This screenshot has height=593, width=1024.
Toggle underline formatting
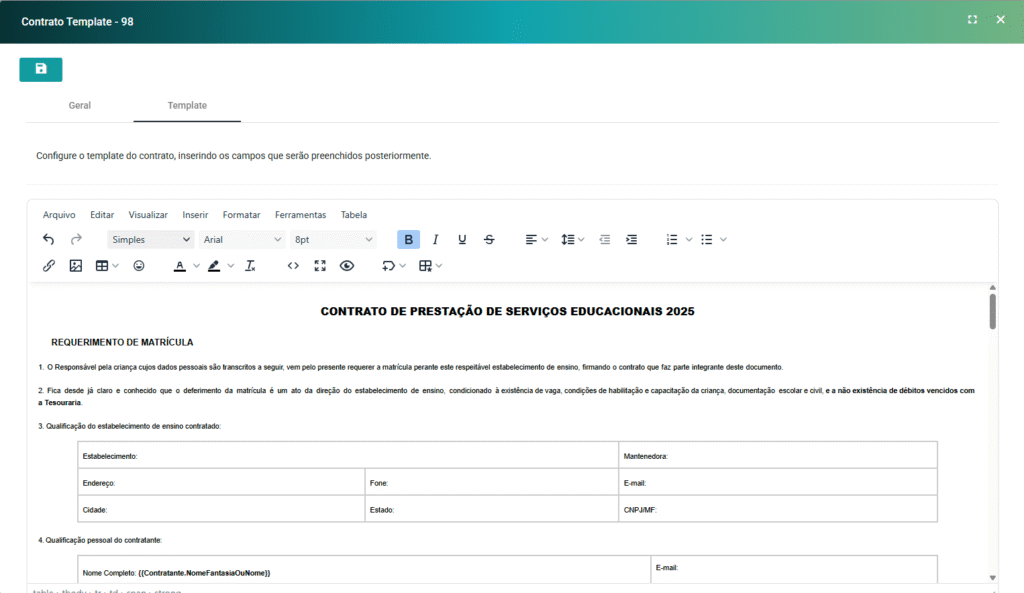tap(462, 239)
